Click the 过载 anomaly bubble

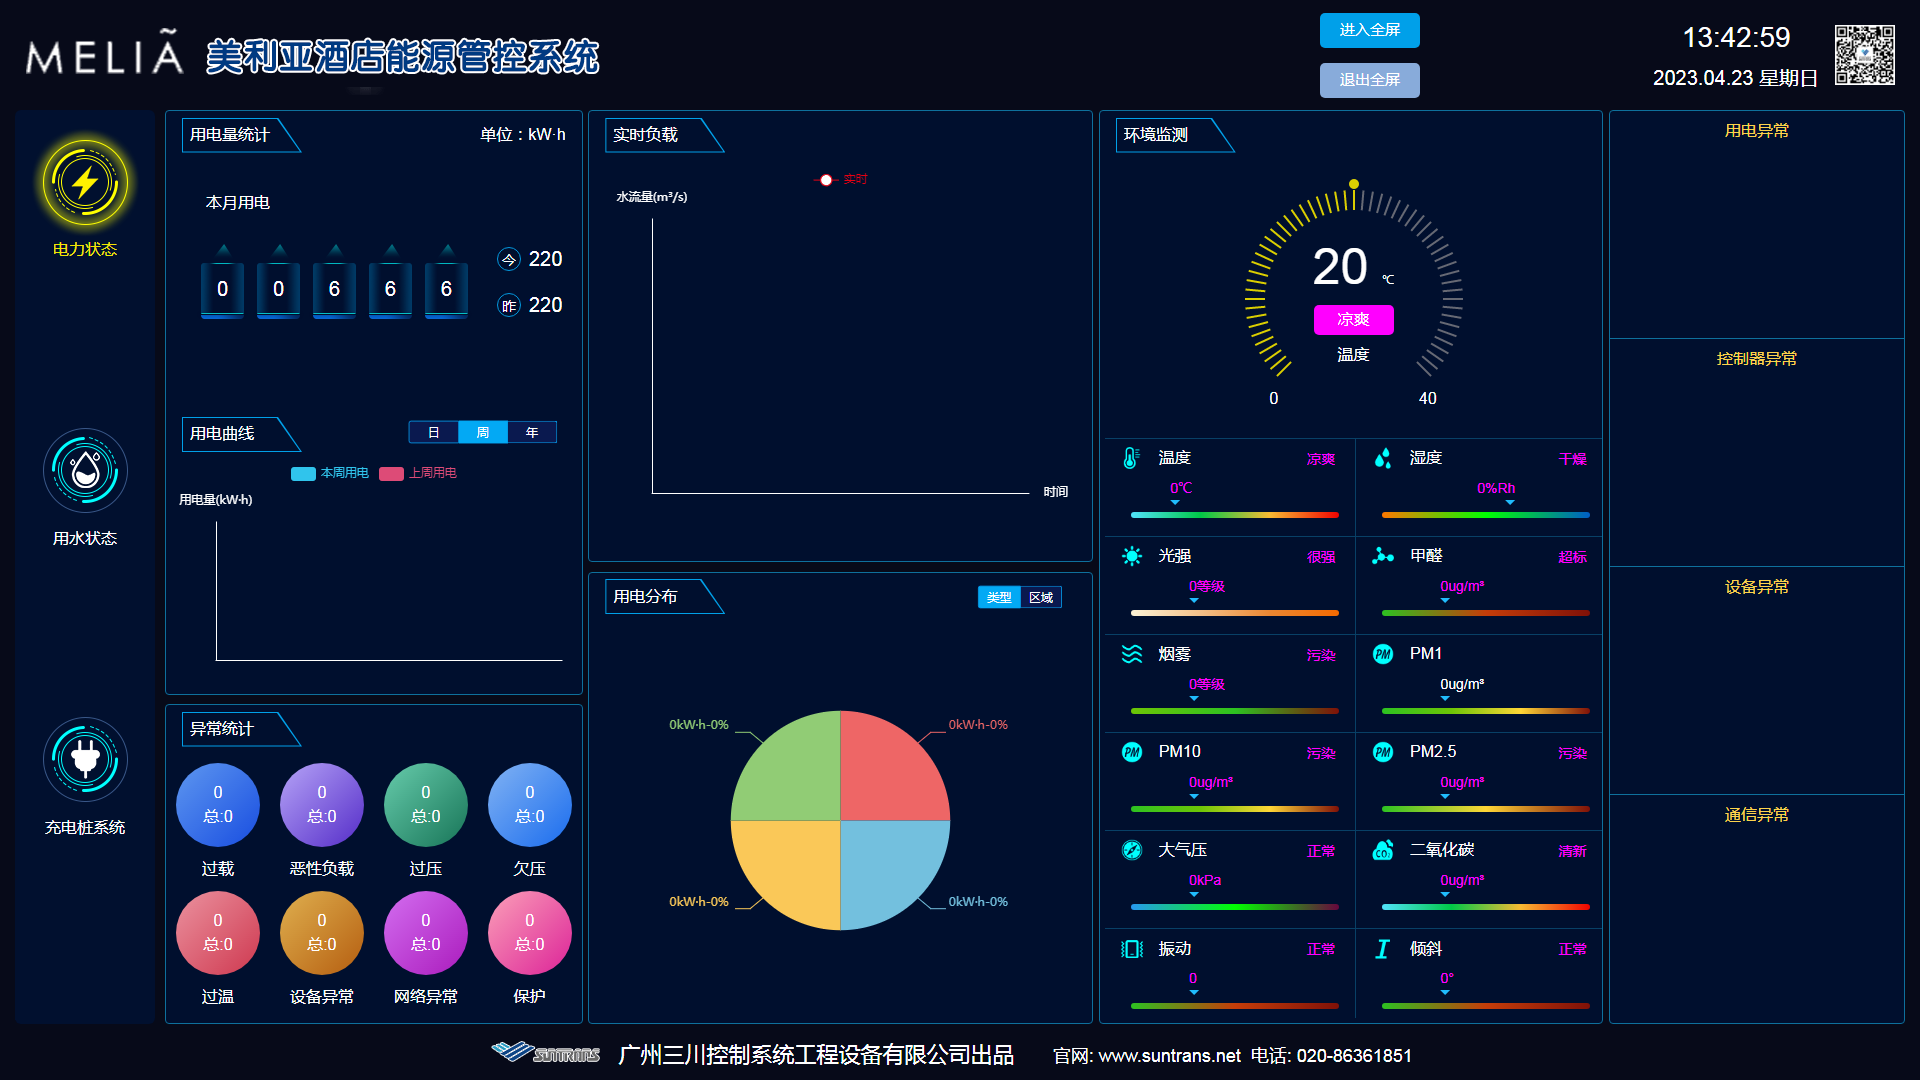[x=218, y=805]
